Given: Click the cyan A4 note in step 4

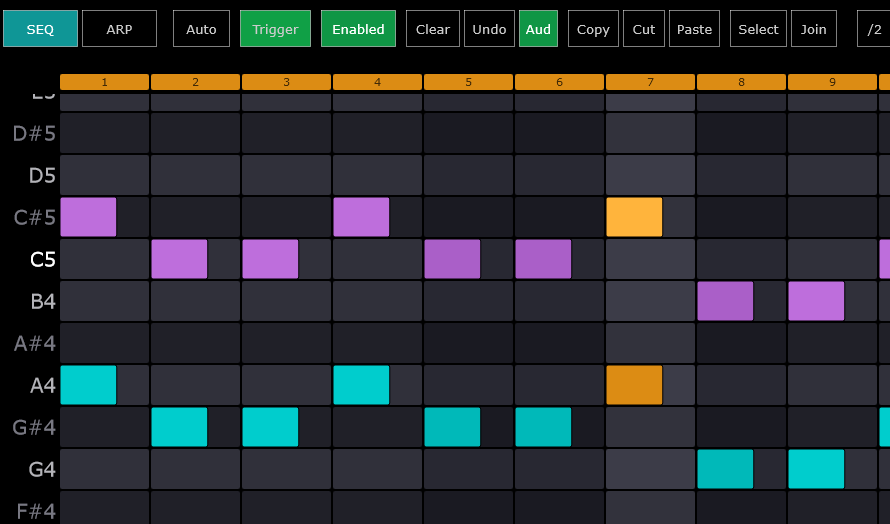Looking at the screenshot, I should coord(361,385).
